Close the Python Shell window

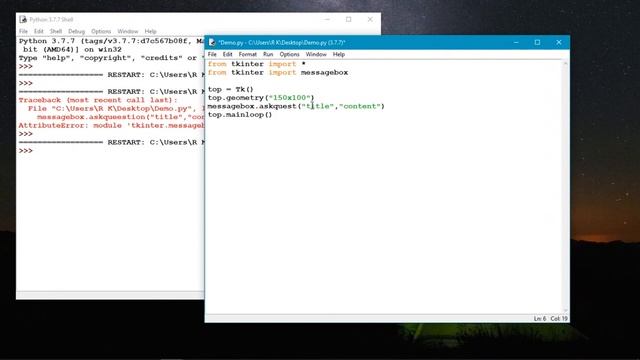(370, 20)
